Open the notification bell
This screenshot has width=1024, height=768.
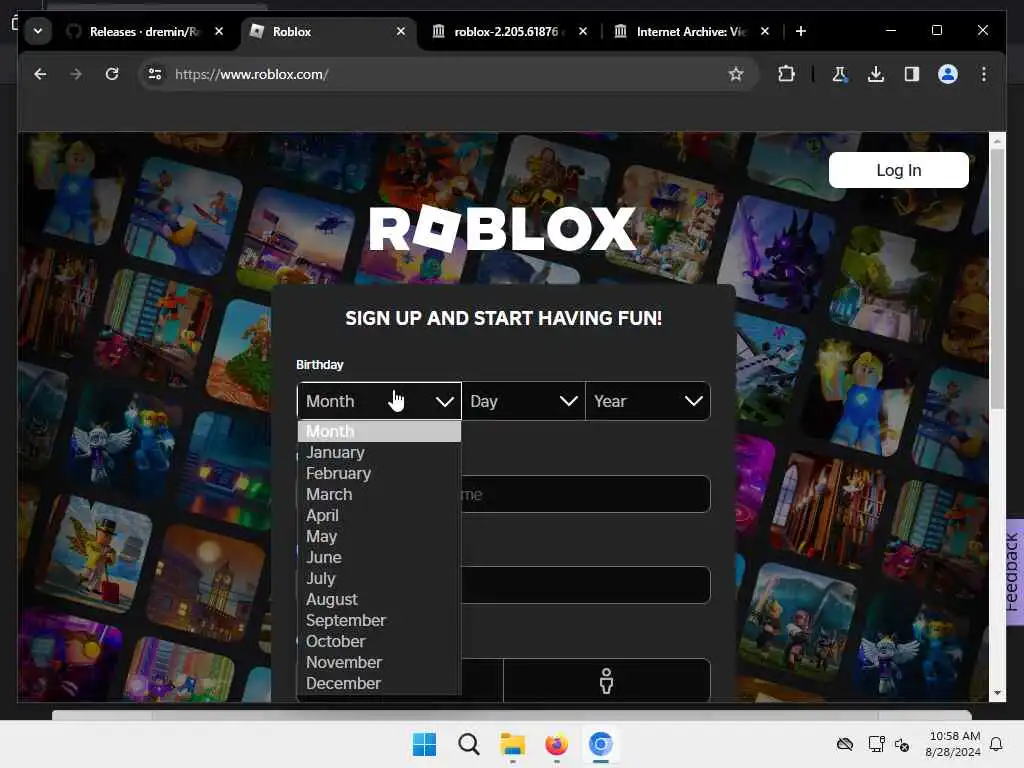coord(997,744)
